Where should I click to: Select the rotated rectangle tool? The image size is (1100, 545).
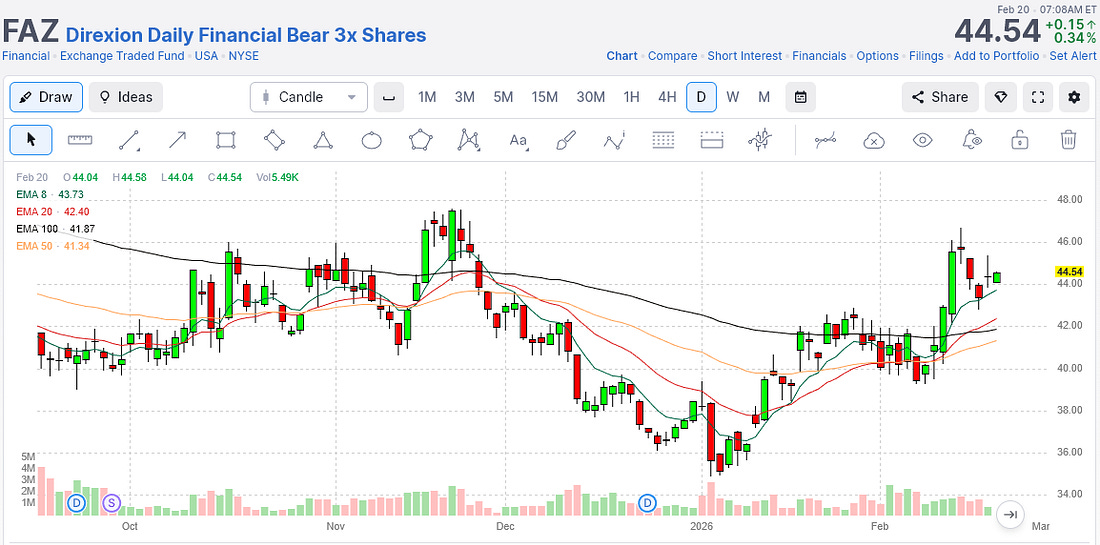pos(274,140)
